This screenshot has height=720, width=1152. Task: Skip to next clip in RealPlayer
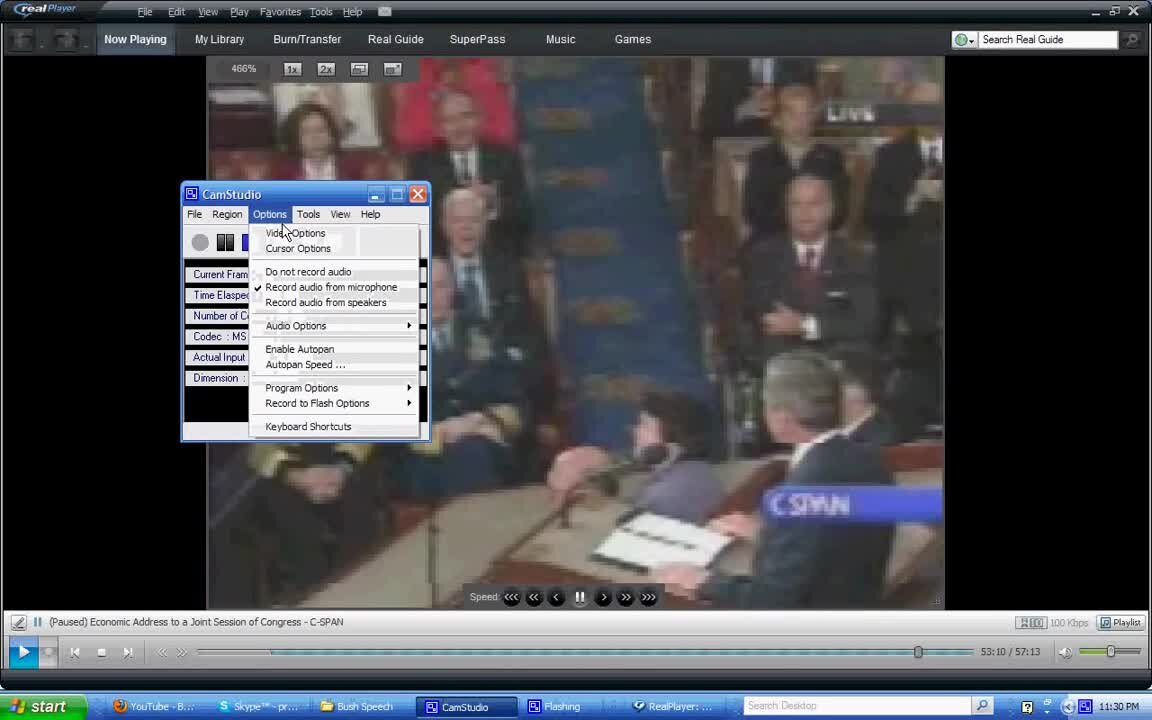128,652
